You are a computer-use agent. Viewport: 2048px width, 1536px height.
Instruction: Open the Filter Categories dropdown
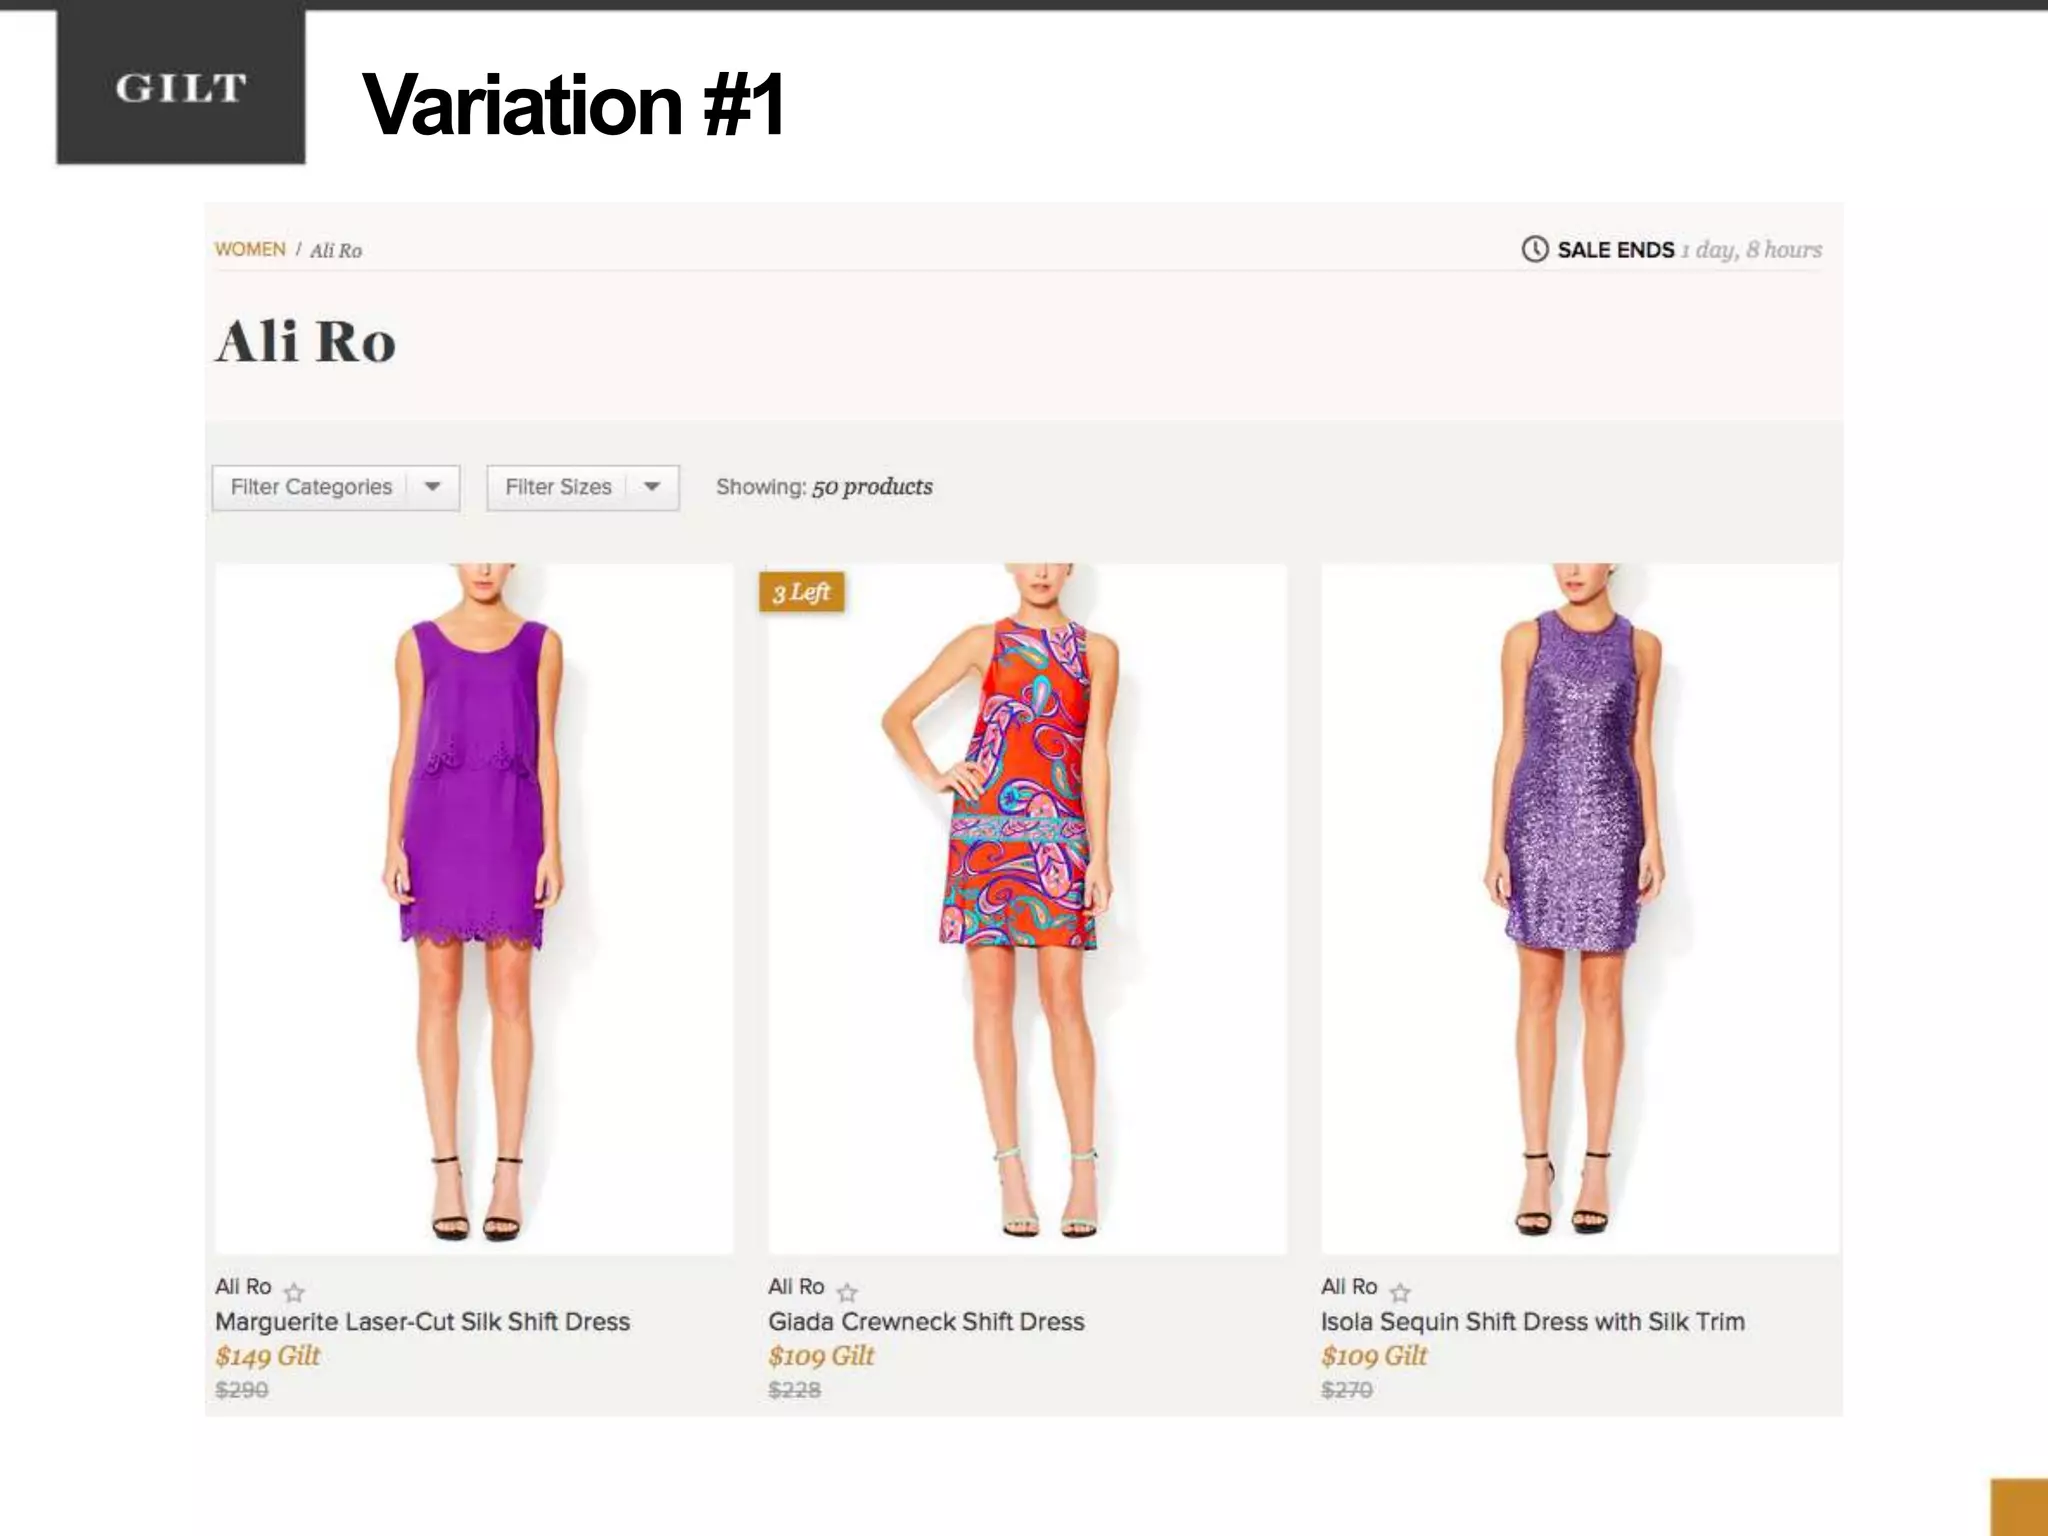pos(336,487)
